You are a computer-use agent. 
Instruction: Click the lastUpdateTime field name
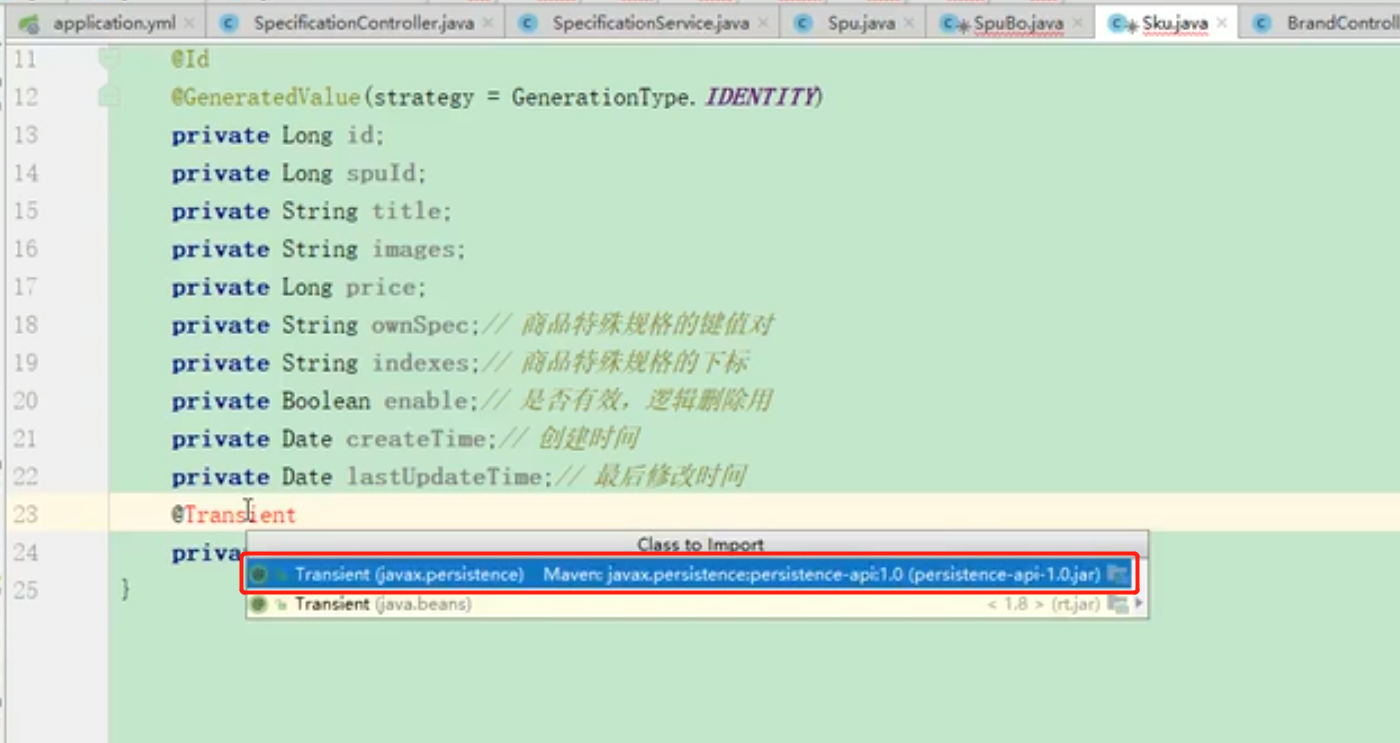point(445,477)
